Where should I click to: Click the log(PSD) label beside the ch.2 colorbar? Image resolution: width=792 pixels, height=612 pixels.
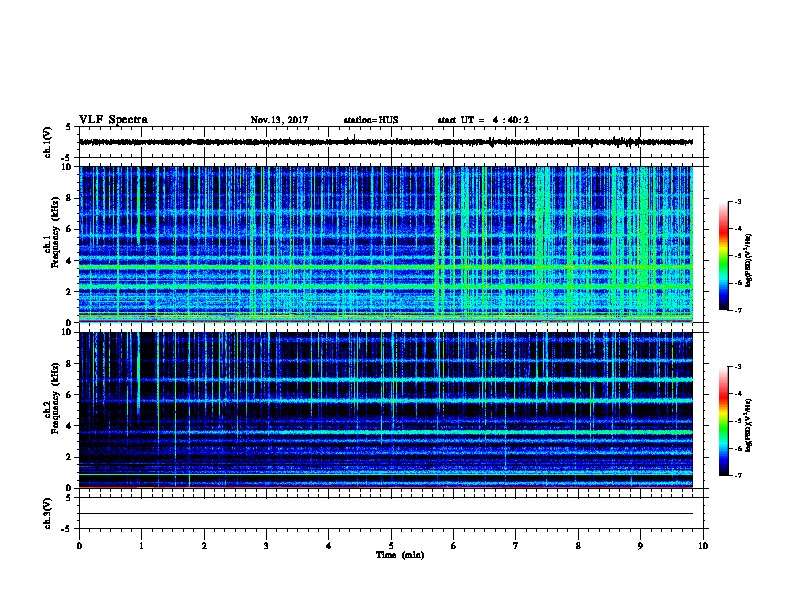[x=748, y=425]
